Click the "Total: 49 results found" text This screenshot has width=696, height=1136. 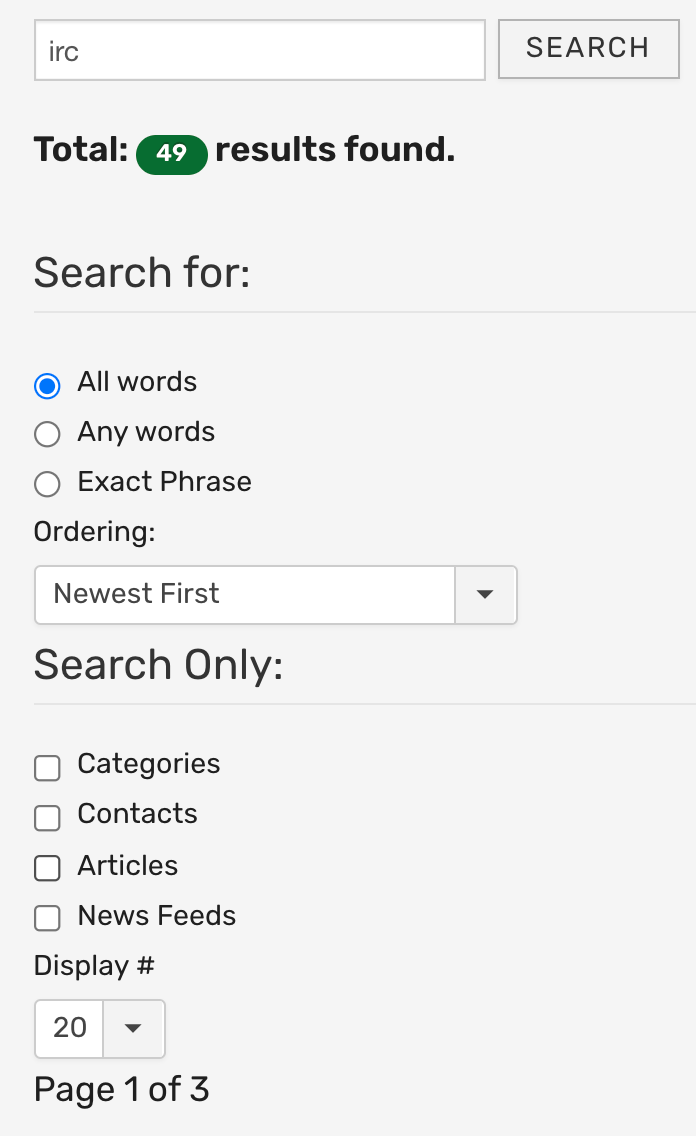pyautogui.click(x=244, y=149)
